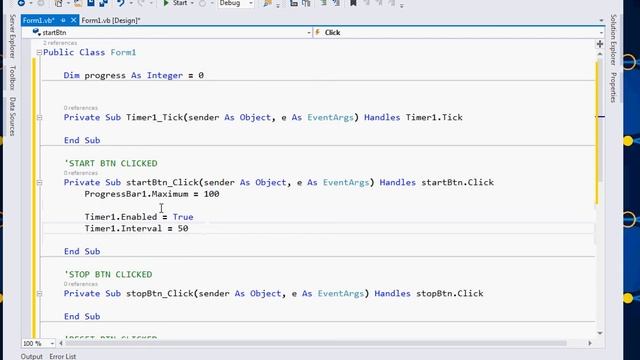
Task: Click the 'START BTN CLICKED' comment
Action: [111, 163]
